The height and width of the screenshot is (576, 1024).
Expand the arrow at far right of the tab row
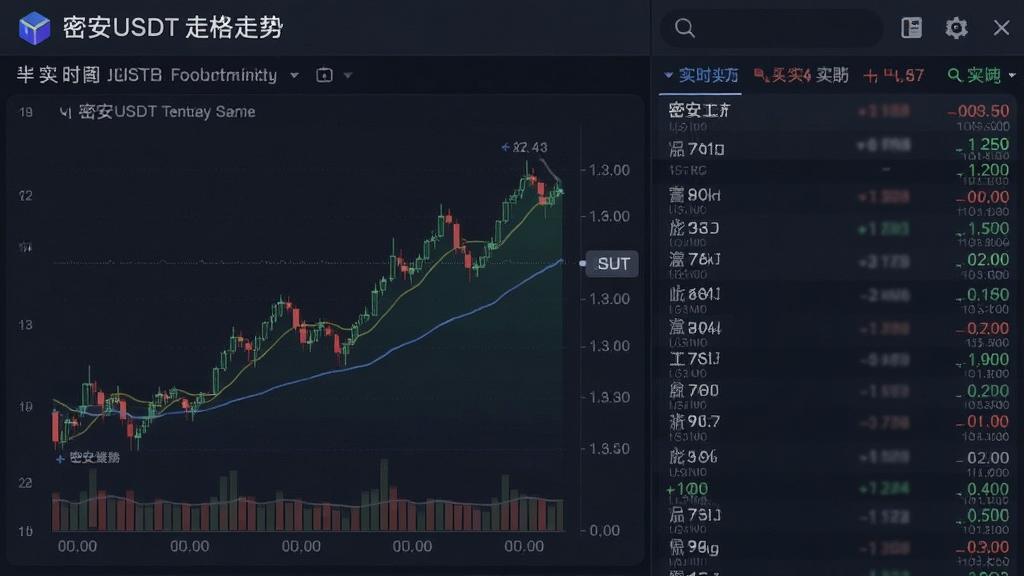[x=1012, y=76]
